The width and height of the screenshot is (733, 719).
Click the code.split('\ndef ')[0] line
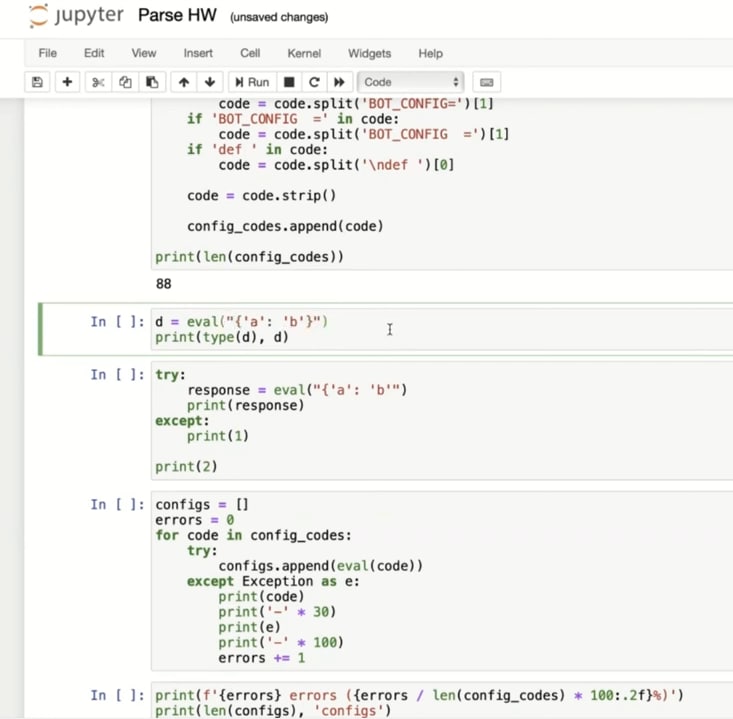click(336, 165)
